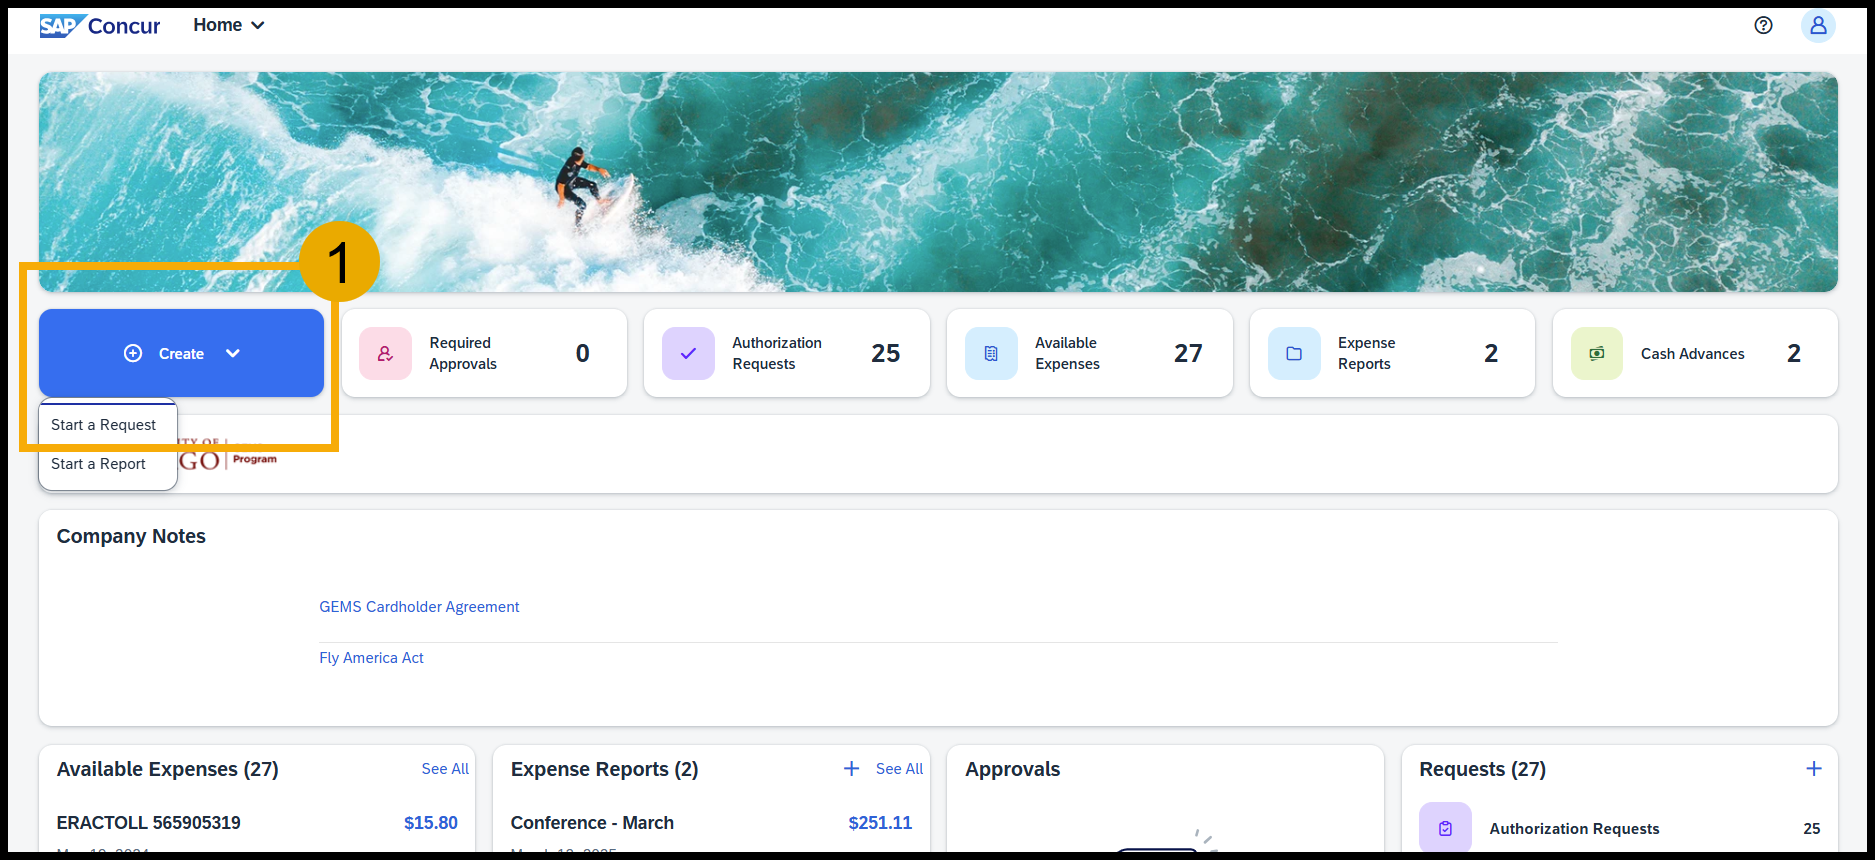Click the Cash Advances money icon
Image resolution: width=1875 pixels, height=860 pixels.
pos(1597,353)
